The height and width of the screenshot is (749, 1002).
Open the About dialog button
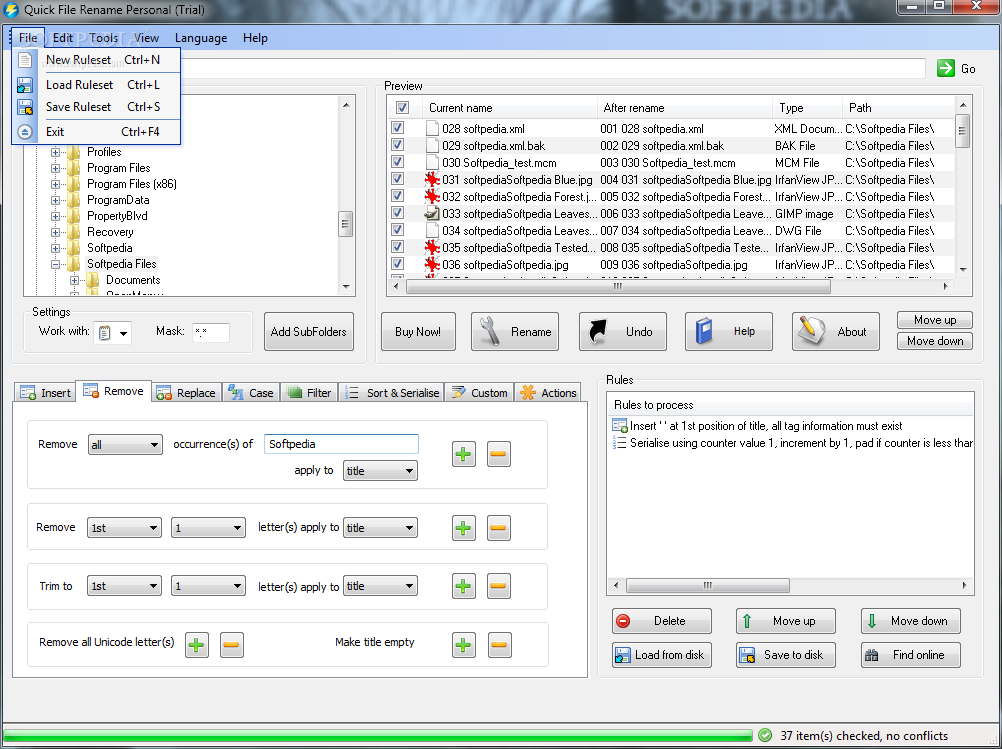point(835,332)
